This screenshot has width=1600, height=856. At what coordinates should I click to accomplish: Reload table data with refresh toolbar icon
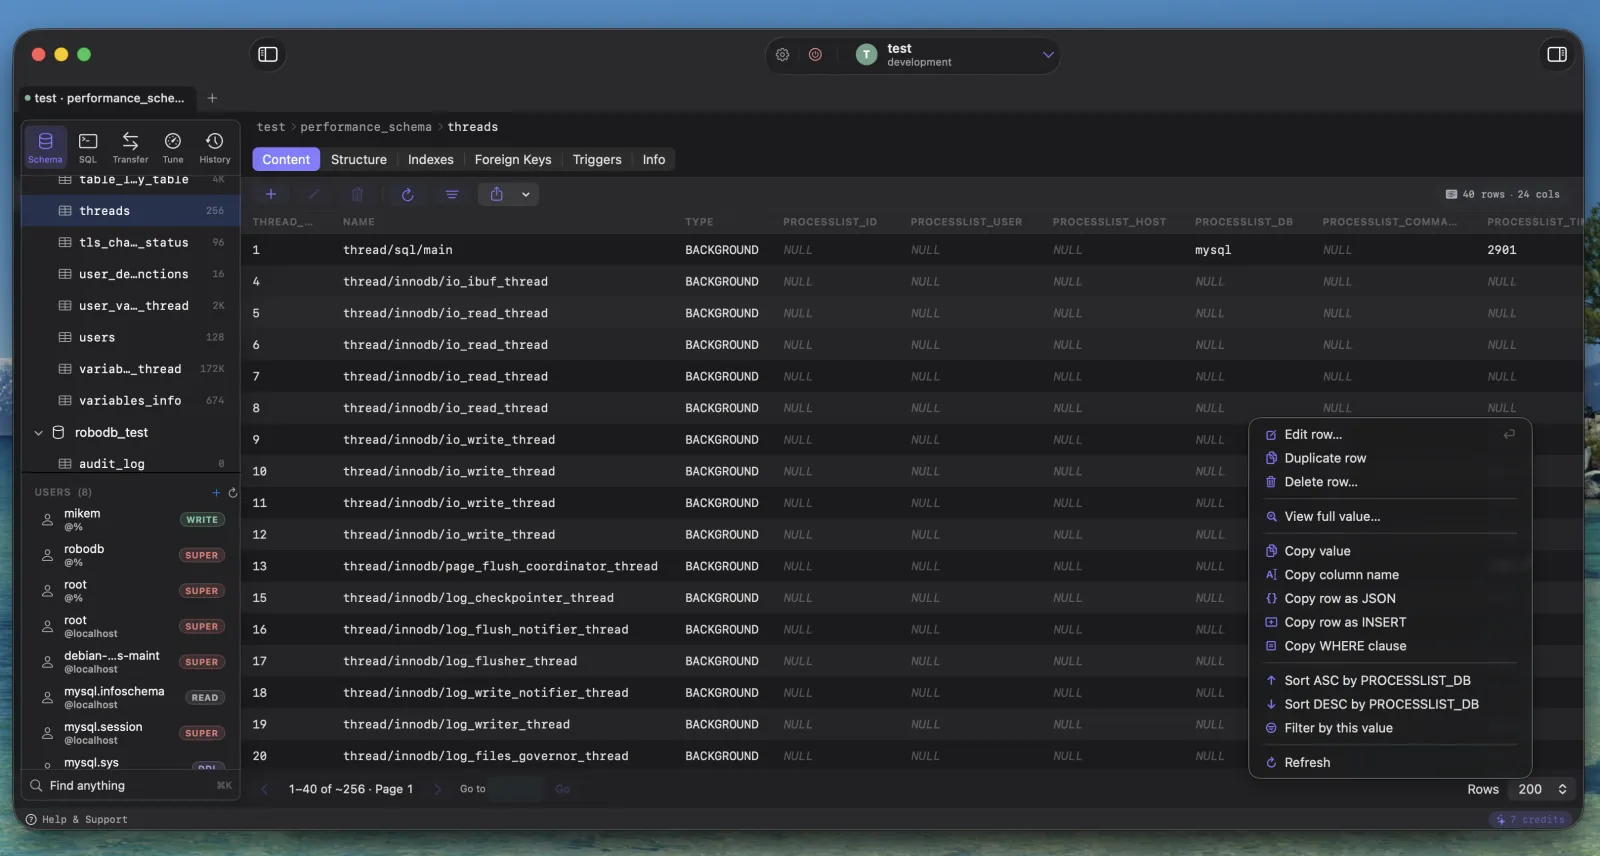(407, 194)
